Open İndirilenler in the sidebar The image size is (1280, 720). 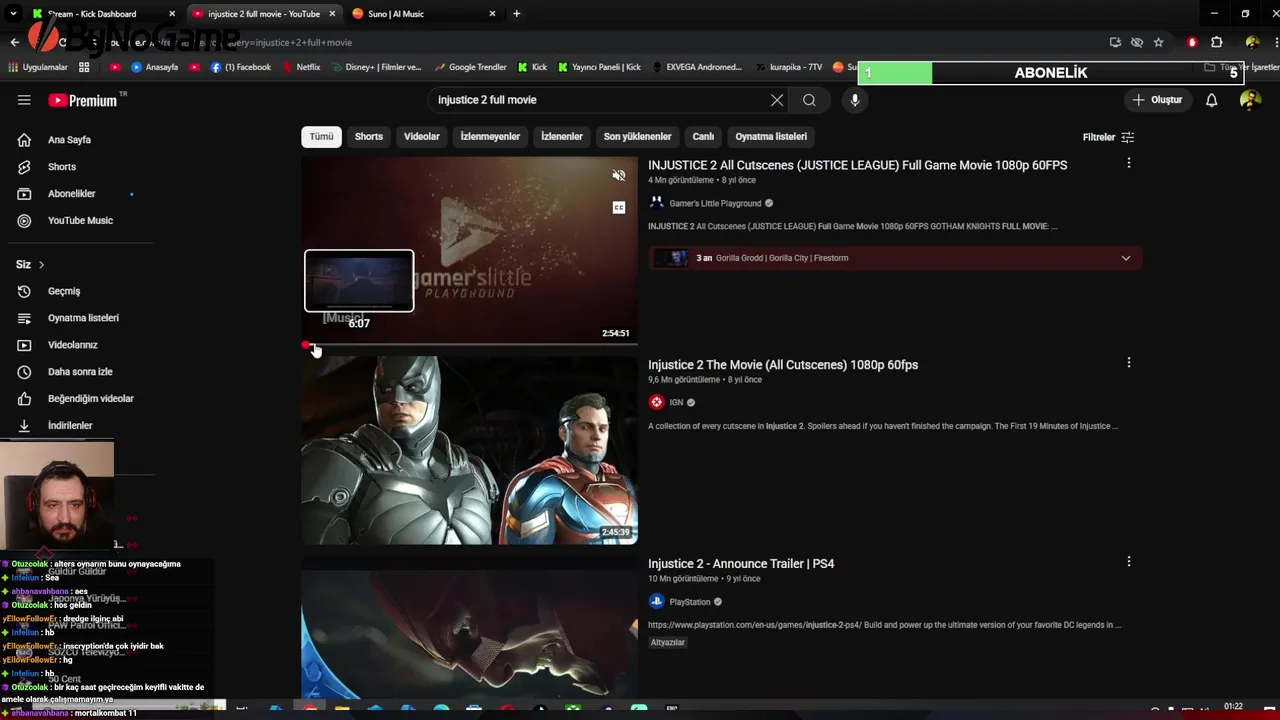click(70, 426)
